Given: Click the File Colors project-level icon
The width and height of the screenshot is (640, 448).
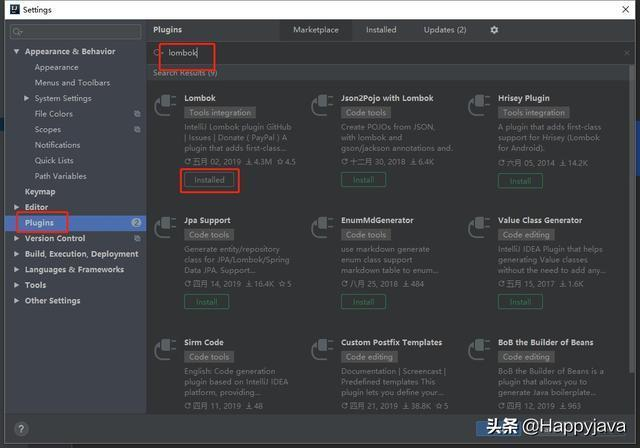Looking at the screenshot, I should click(x=137, y=114).
